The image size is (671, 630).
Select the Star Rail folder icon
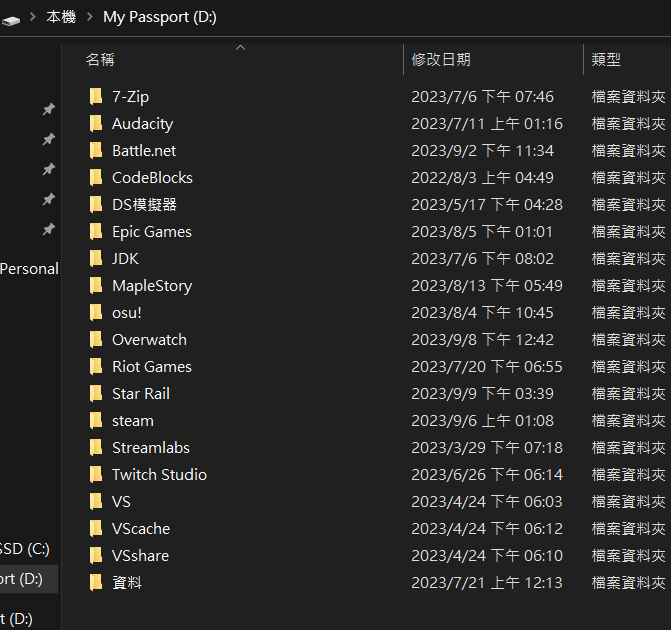click(x=96, y=393)
